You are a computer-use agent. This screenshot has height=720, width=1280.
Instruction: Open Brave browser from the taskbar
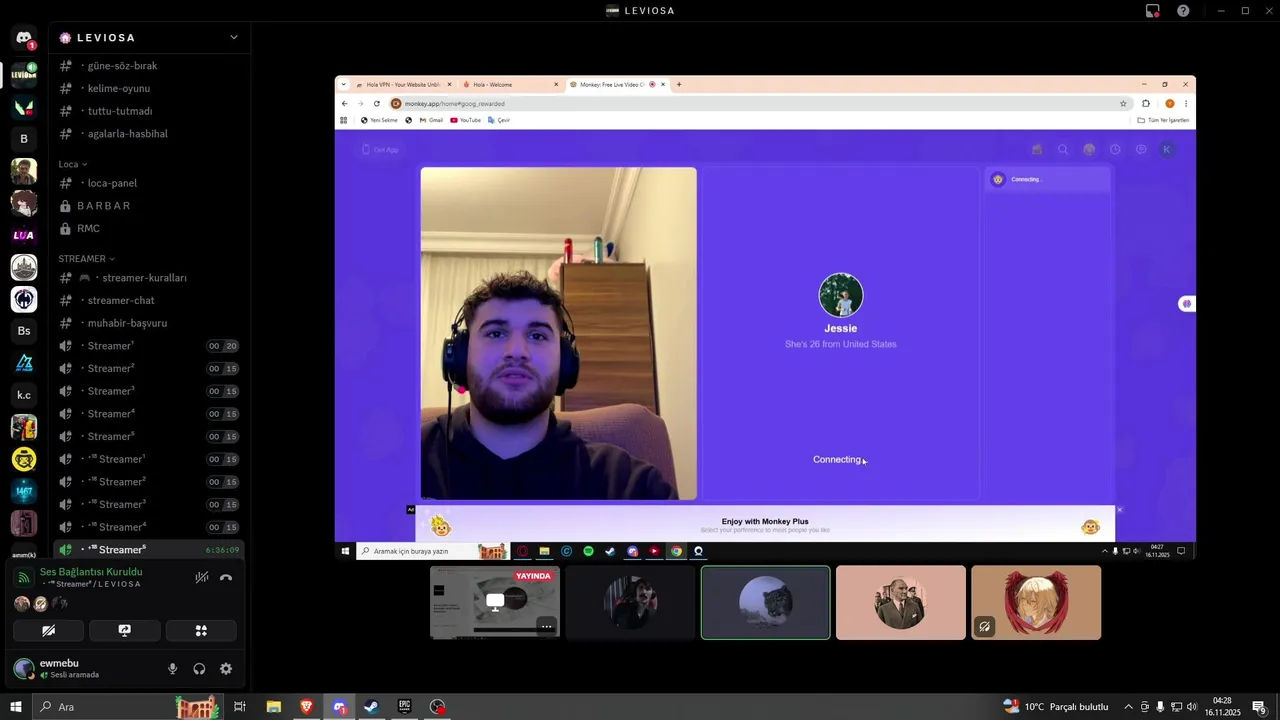coord(306,707)
